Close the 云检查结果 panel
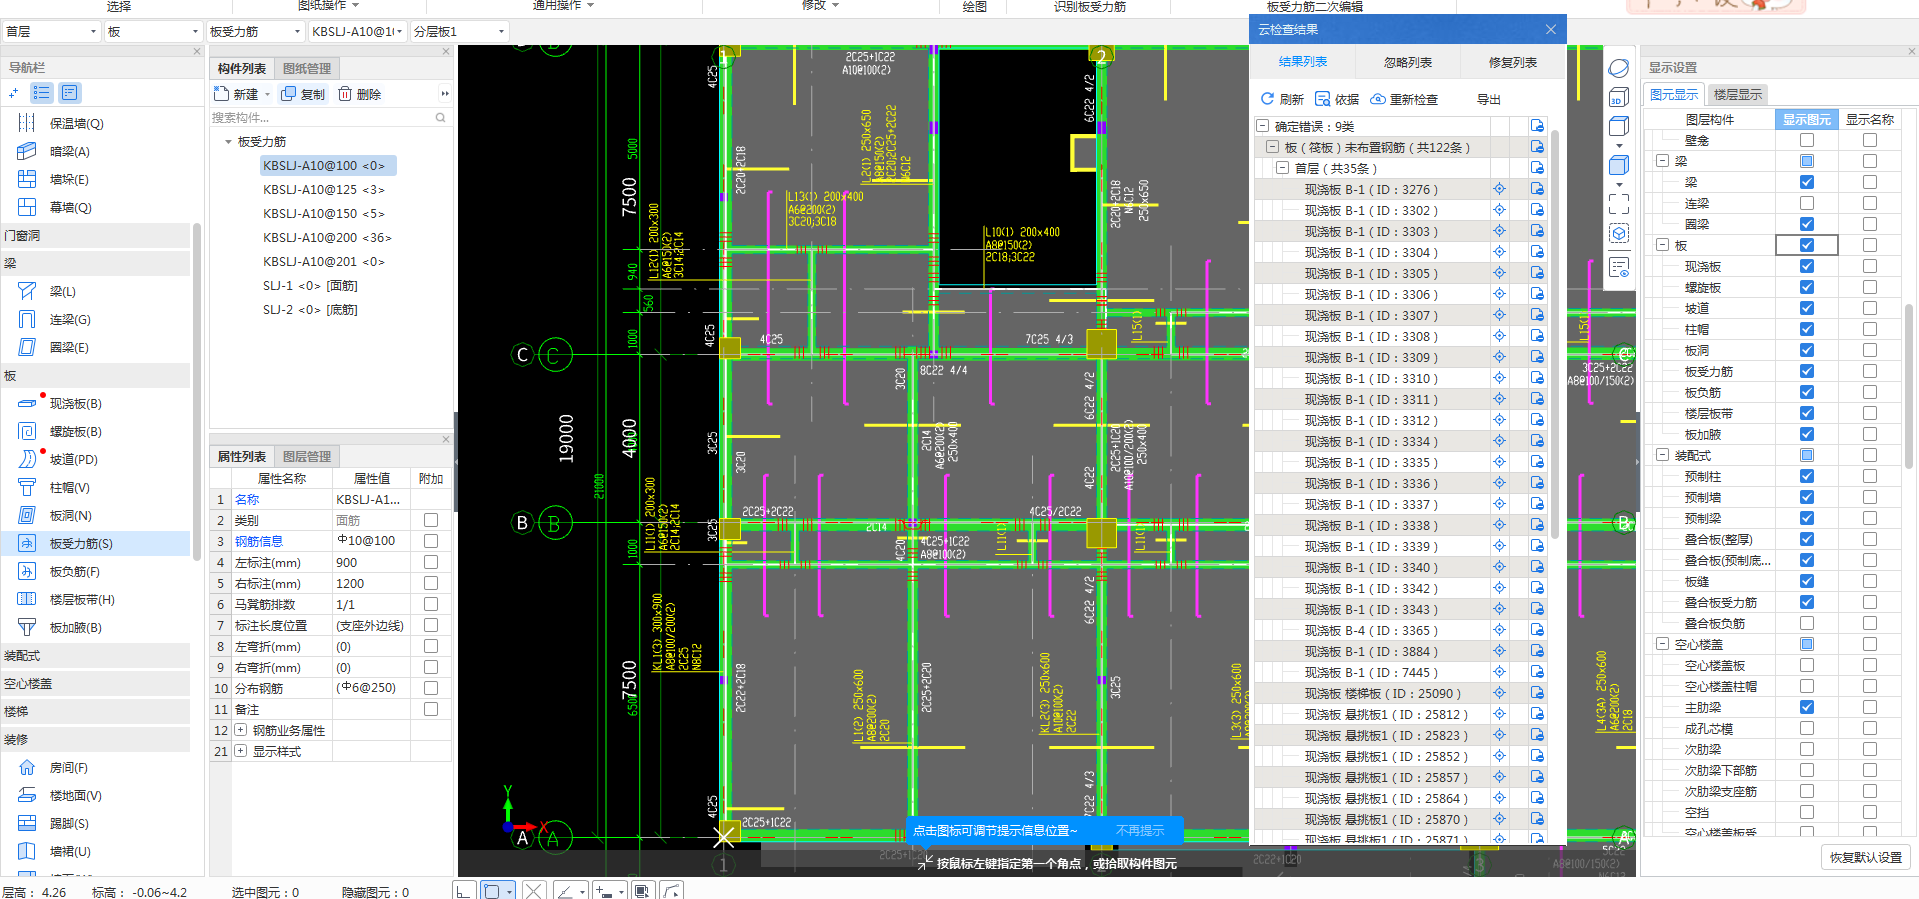The width and height of the screenshot is (1919, 899). pos(1551,29)
